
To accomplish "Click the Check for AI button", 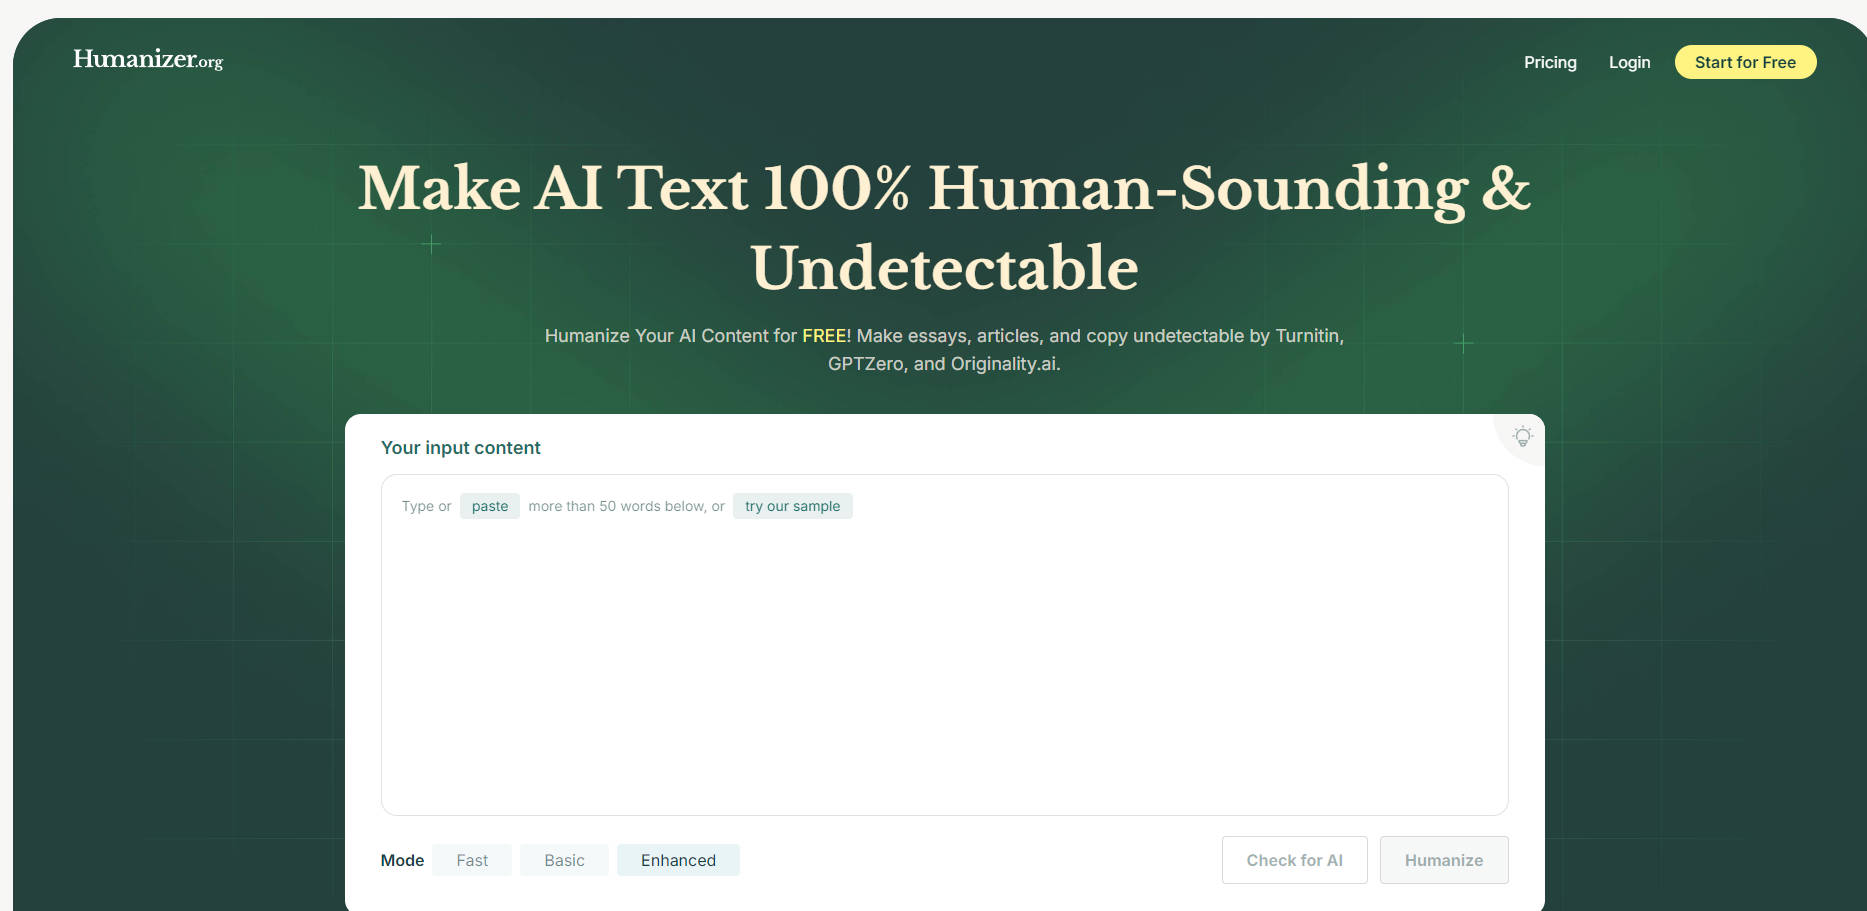I will coord(1294,860).
